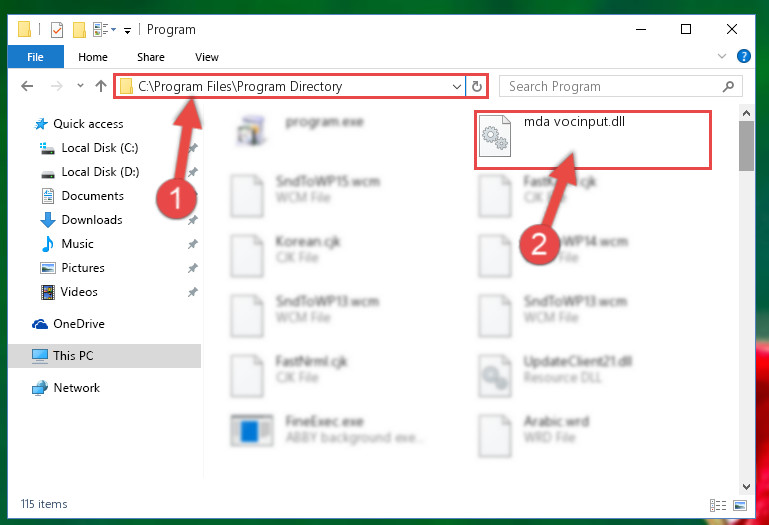
Task: Switch to Large icons view in status bar
Action: 740,505
